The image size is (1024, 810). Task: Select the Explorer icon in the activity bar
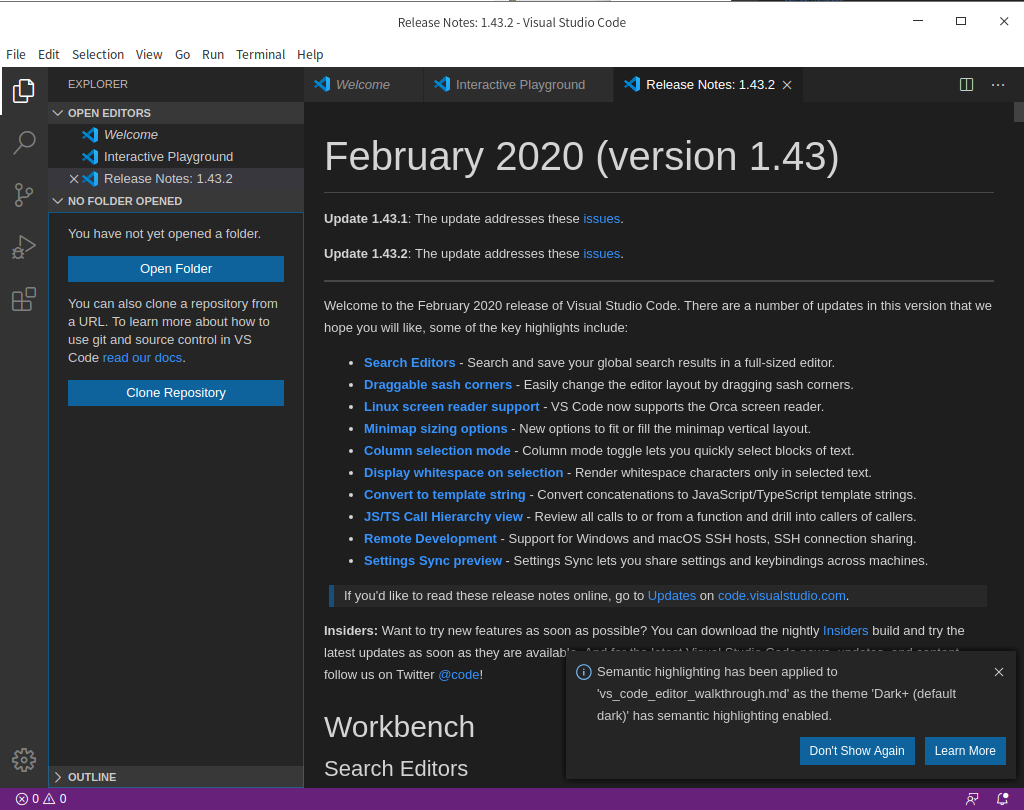click(24, 91)
